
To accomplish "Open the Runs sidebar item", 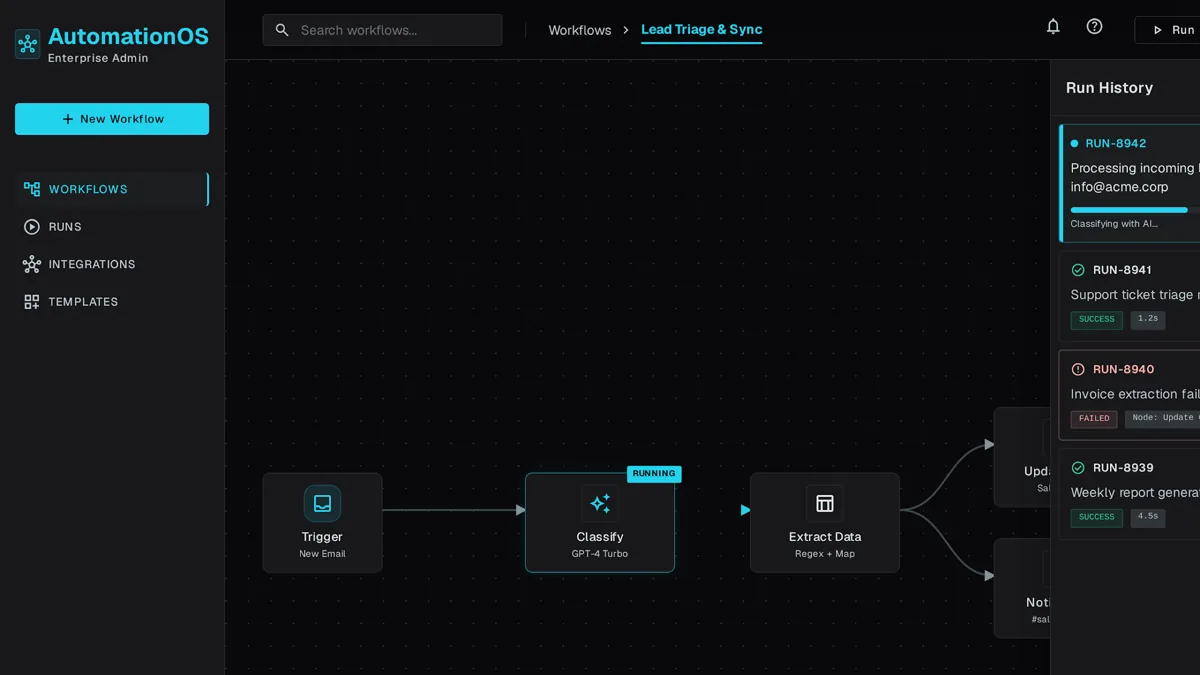I will pos(112,227).
